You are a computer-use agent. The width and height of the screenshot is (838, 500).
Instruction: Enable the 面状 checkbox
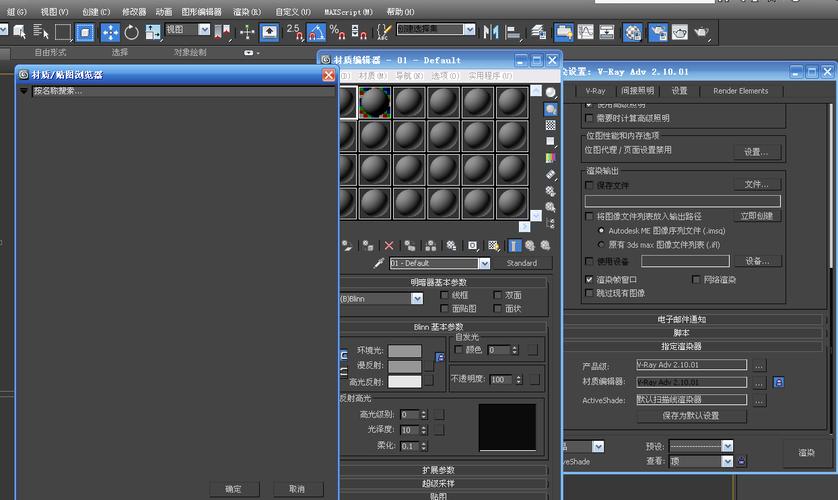click(498, 308)
